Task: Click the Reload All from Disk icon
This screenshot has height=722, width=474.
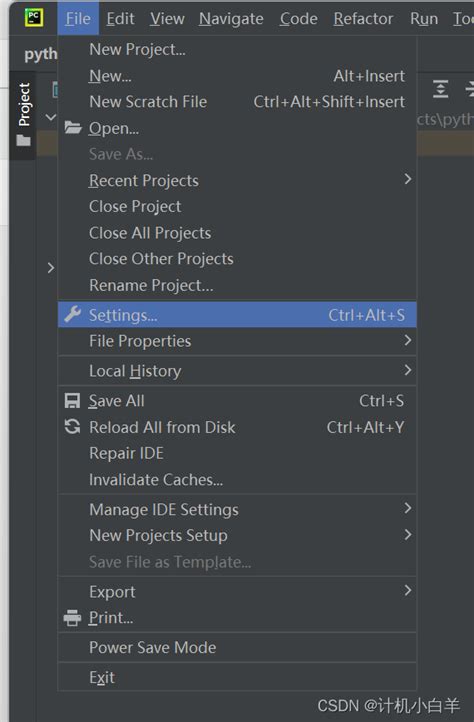Action: [72, 427]
